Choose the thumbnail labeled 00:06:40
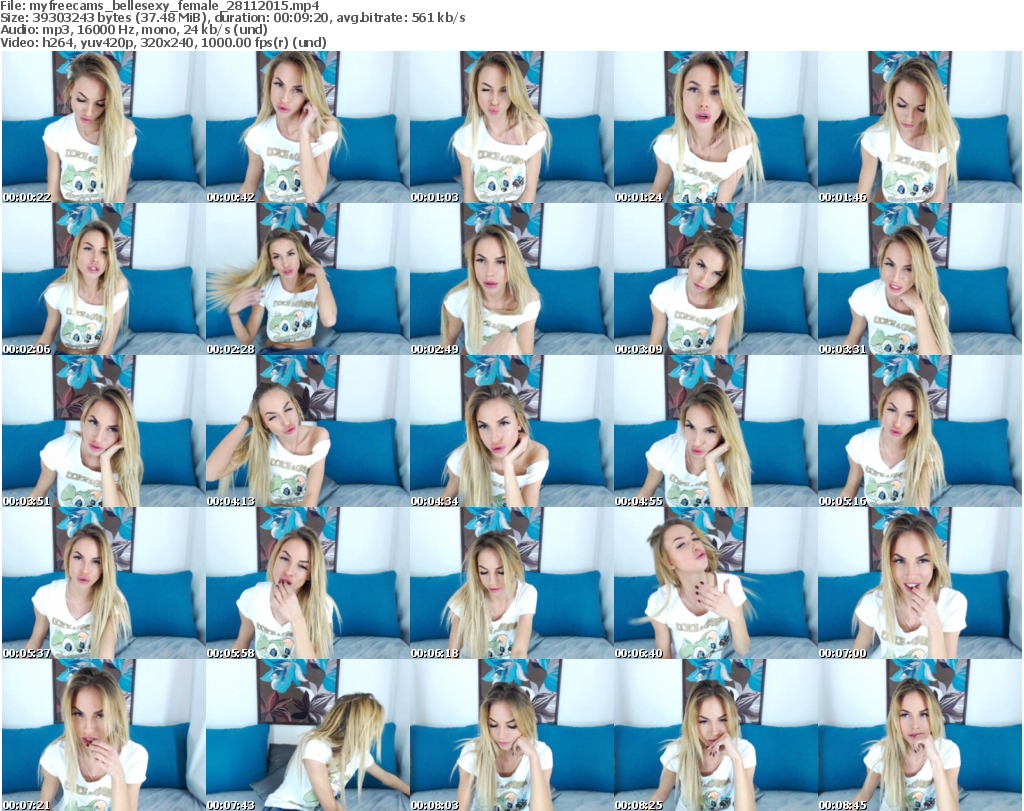The width and height of the screenshot is (1024, 811). pos(715,583)
